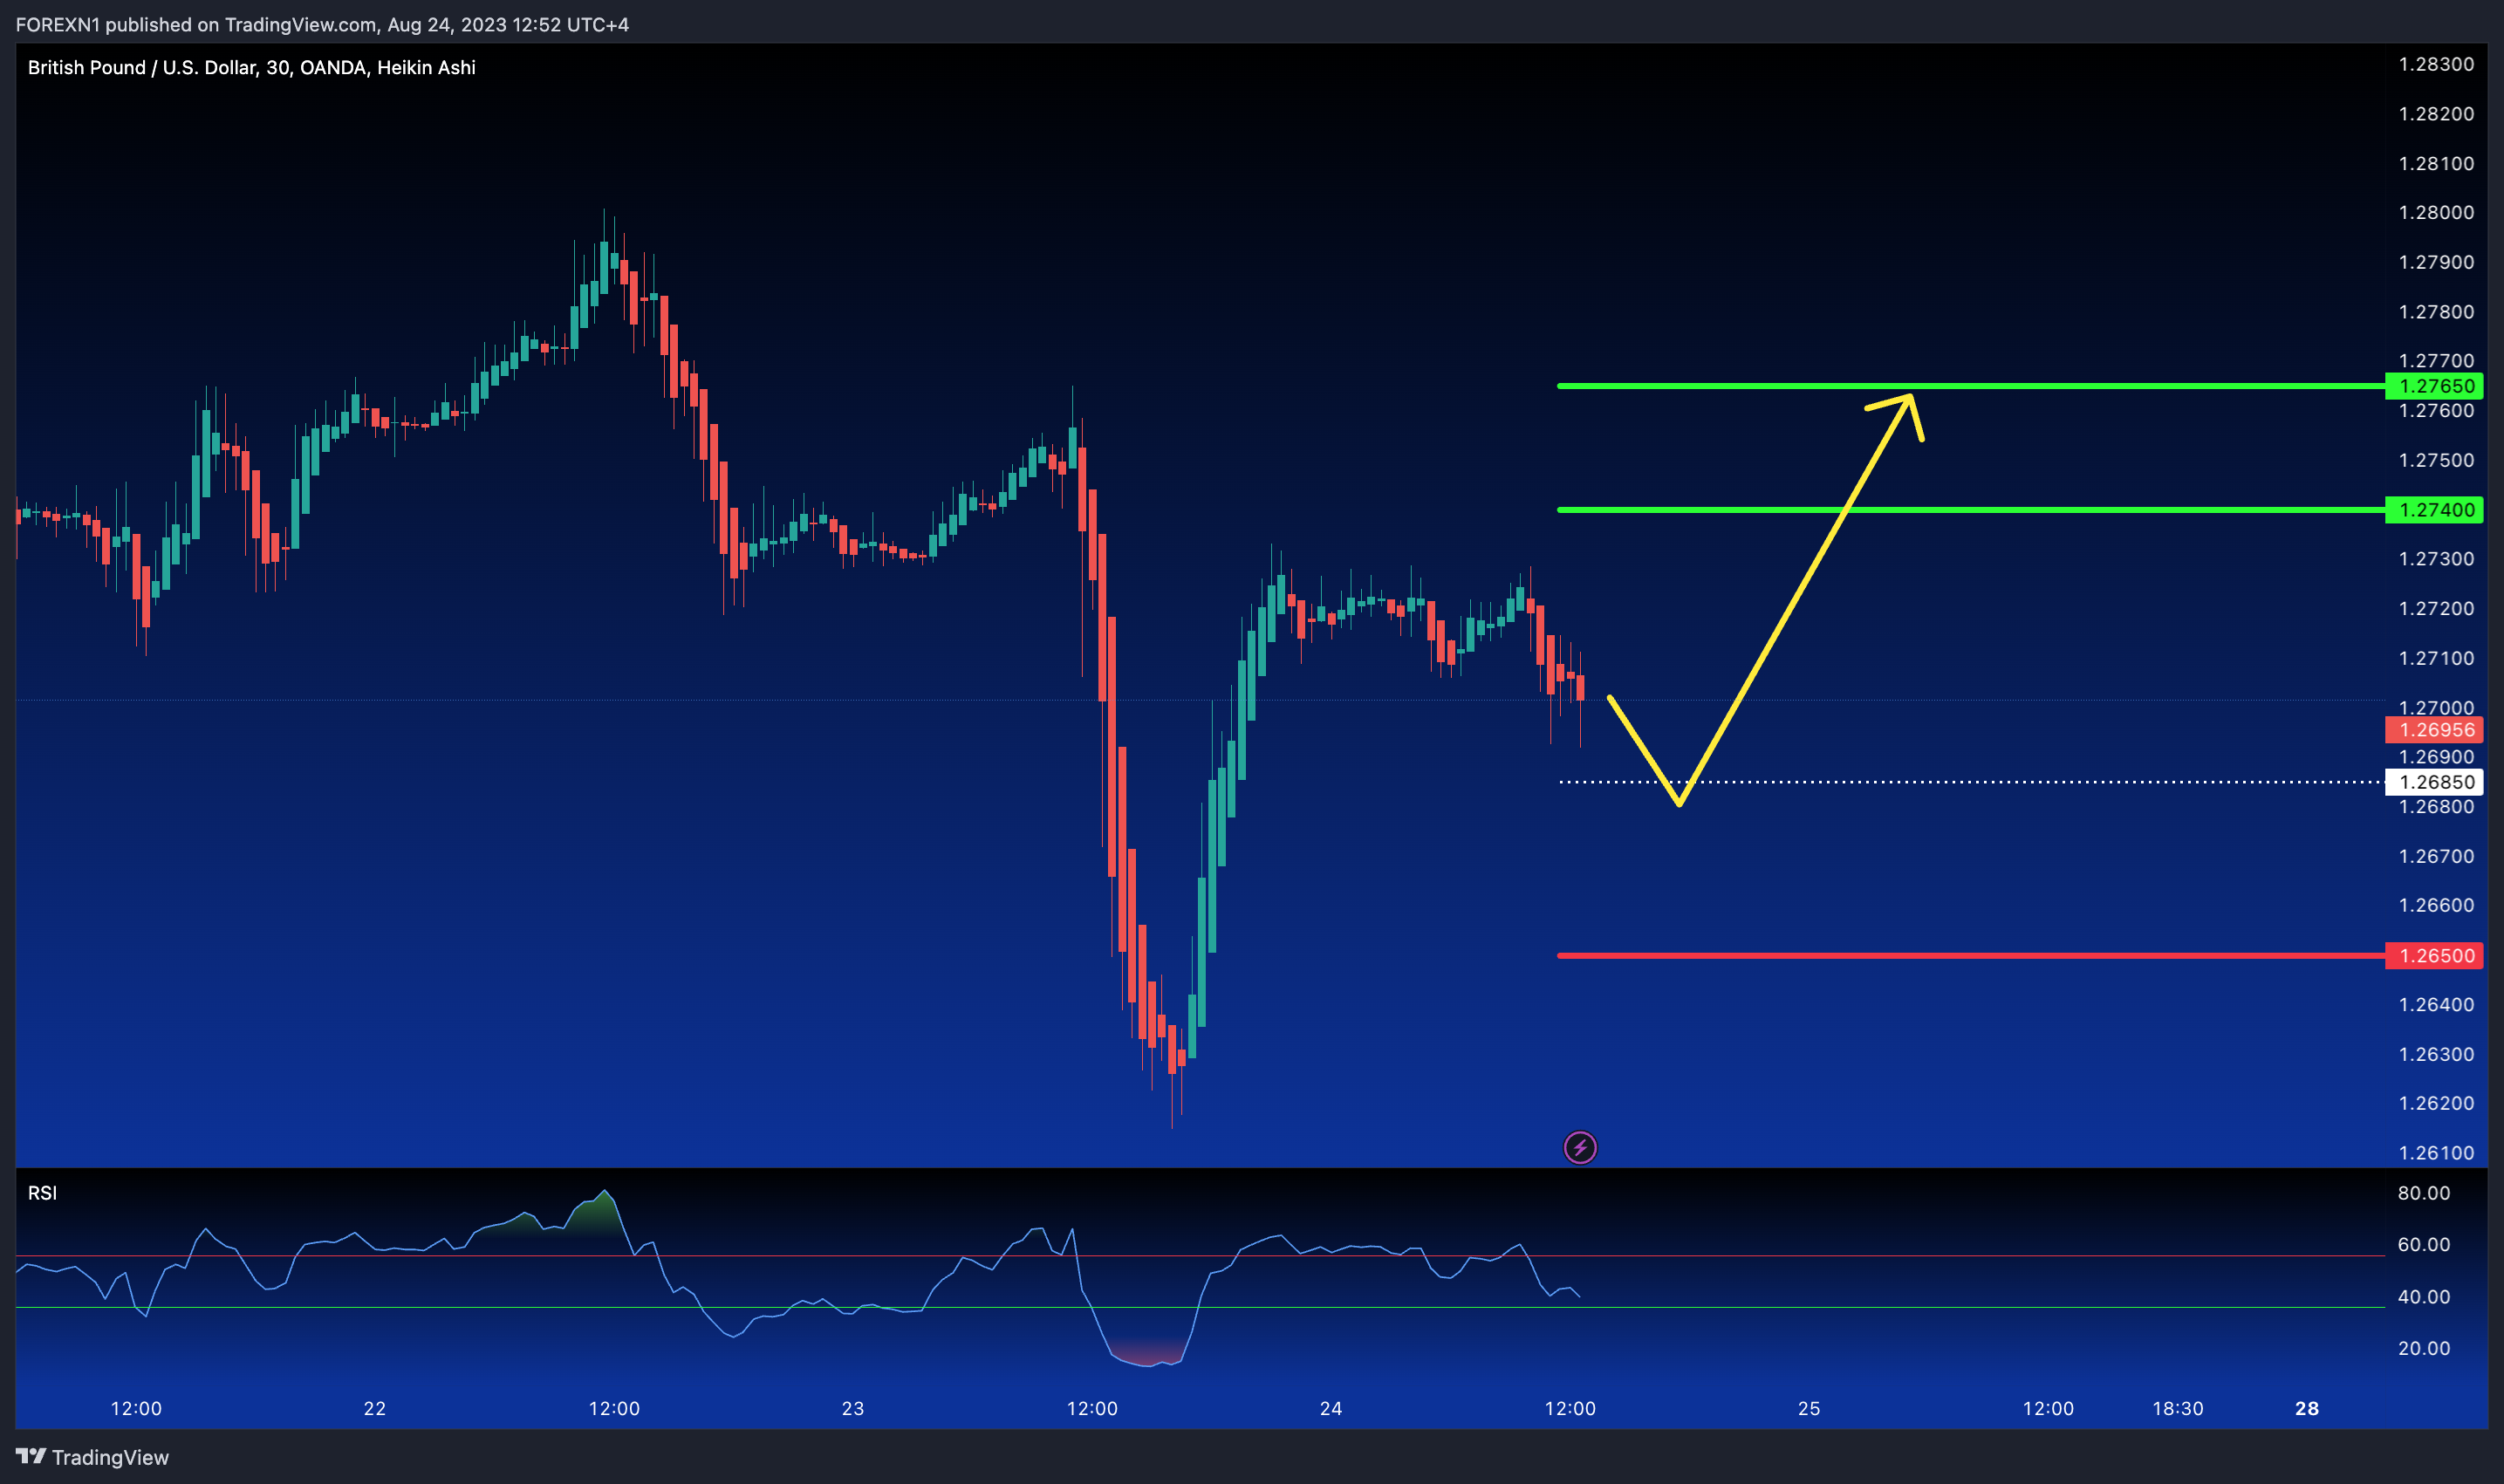Click the 24 date label on time axis
The image size is (2504, 1484).
tap(1331, 1408)
